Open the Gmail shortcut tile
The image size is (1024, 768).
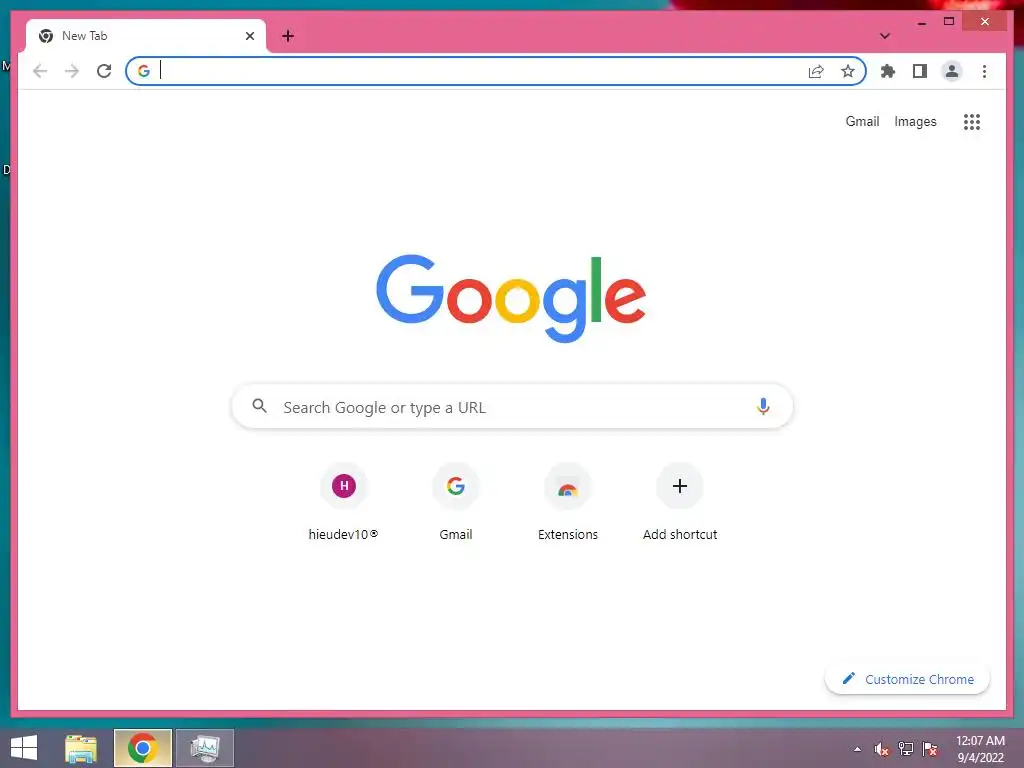point(456,503)
